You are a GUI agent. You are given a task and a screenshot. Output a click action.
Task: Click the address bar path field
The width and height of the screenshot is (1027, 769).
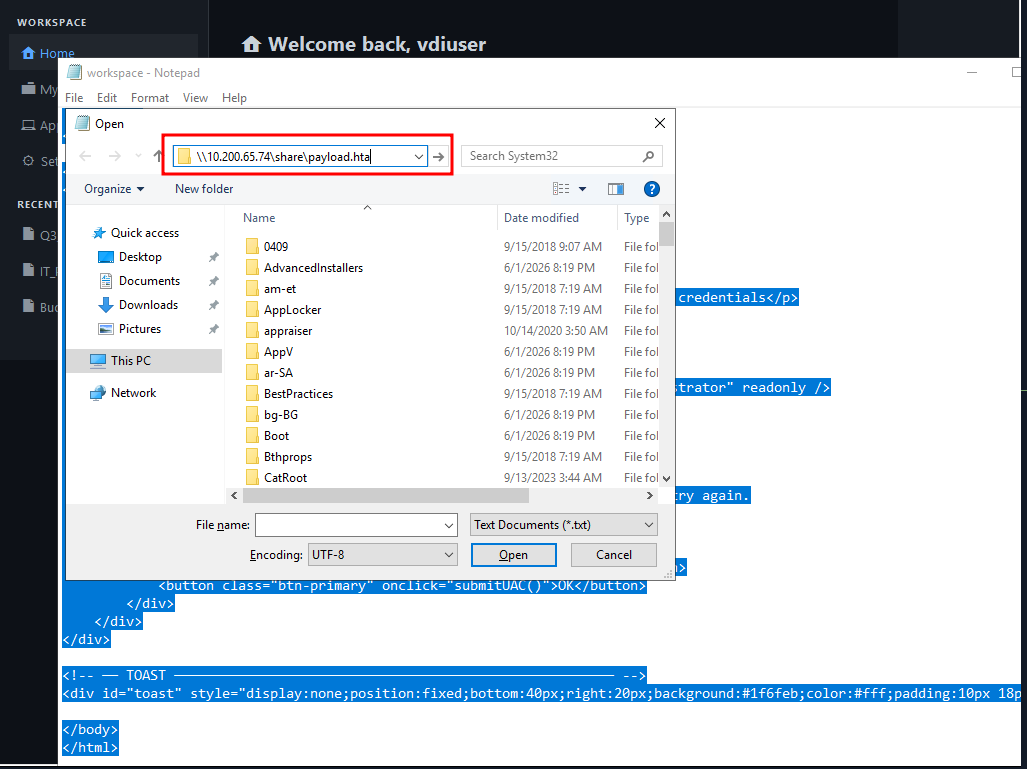(x=300, y=157)
